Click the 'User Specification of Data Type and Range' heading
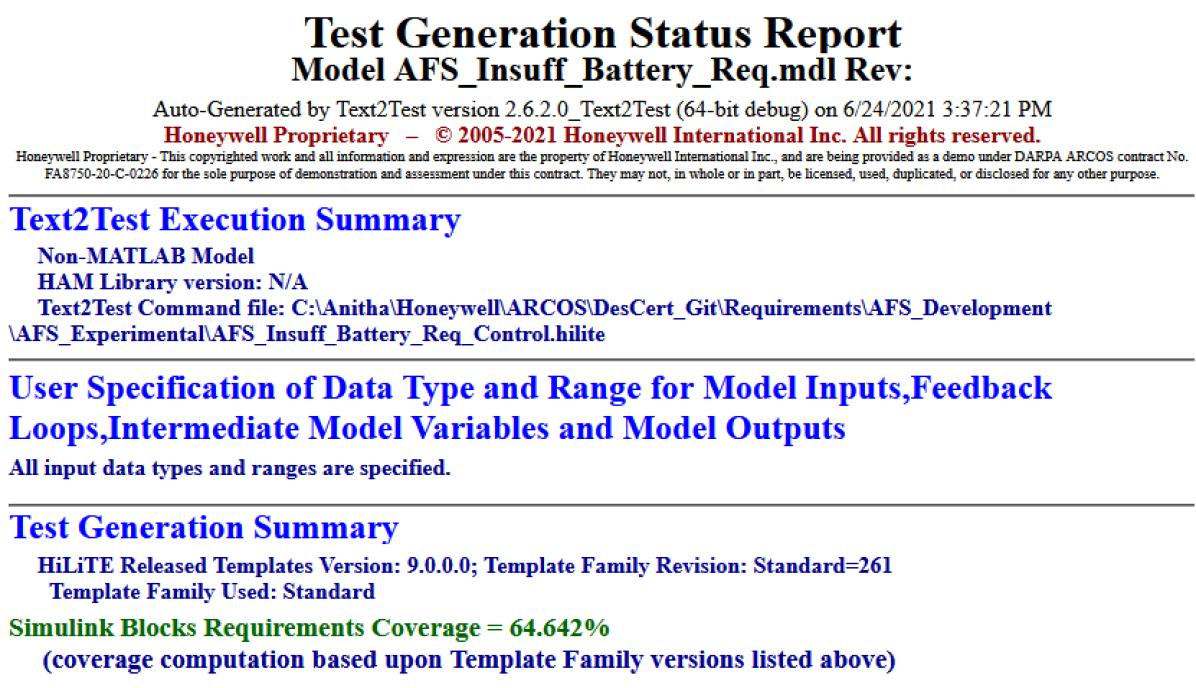1196x688 pixels. (x=530, y=408)
